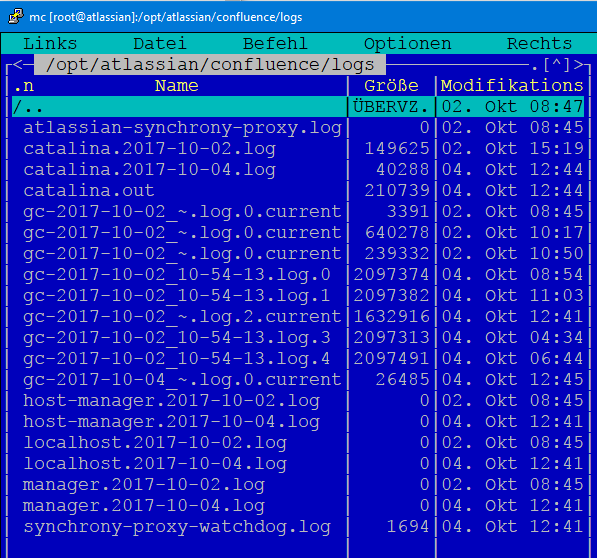Select localhost.2017-10-02.log file
The width and height of the screenshot is (597, 558).
155,443
